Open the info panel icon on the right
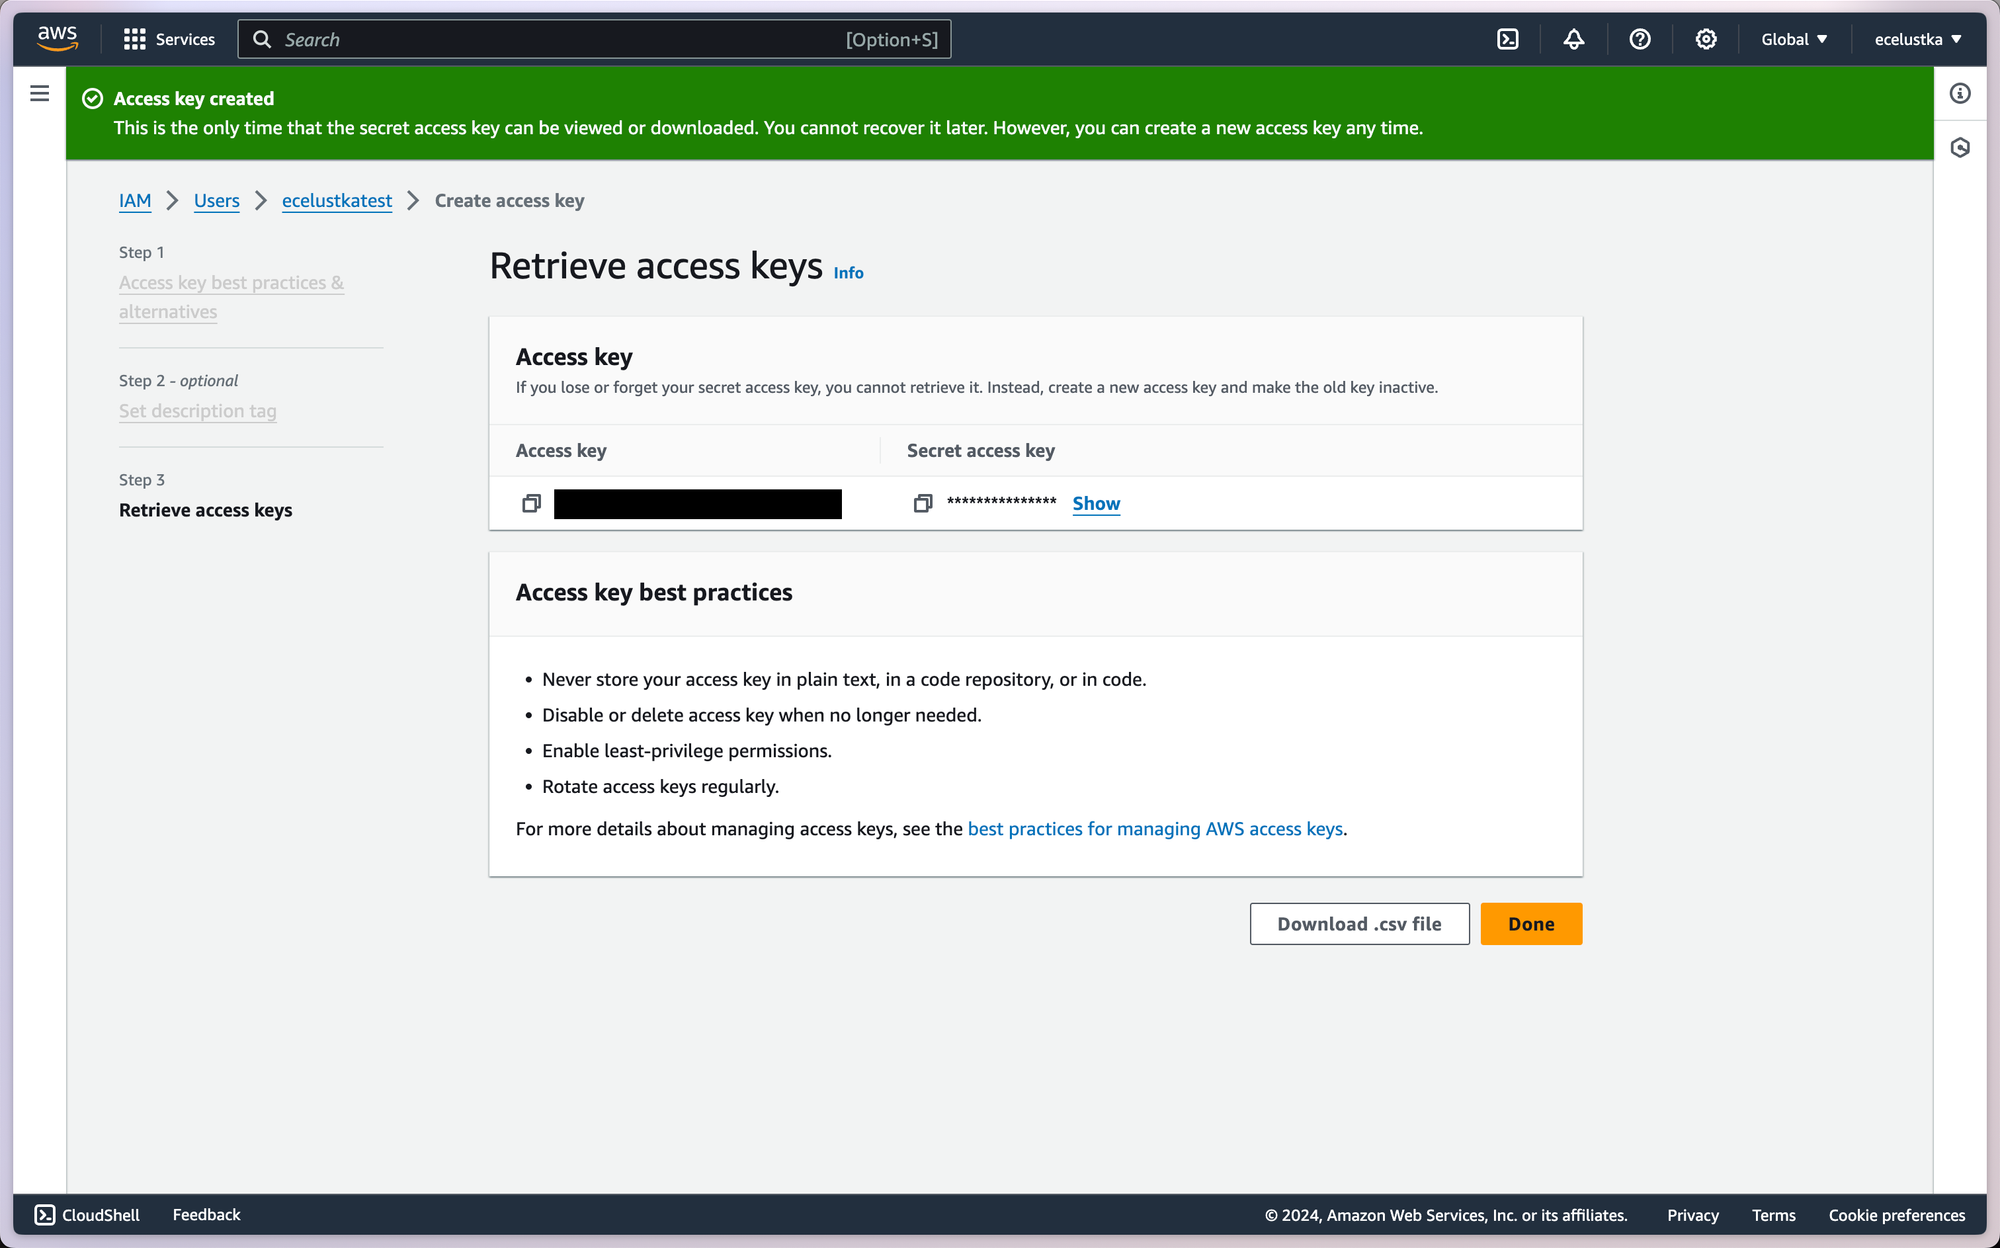This screenshot has height=1248, width=2000. 1959,94
